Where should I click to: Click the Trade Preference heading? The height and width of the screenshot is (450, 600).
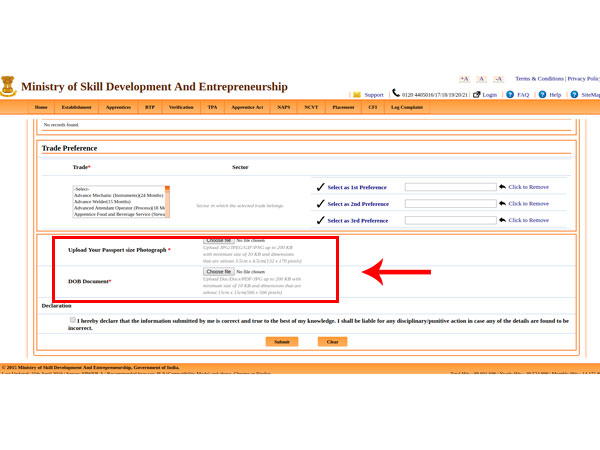69,148
